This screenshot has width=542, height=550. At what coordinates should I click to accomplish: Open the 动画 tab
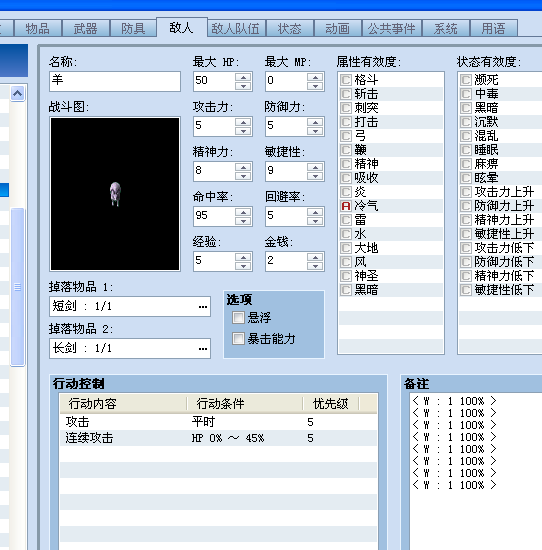(337, 28)
